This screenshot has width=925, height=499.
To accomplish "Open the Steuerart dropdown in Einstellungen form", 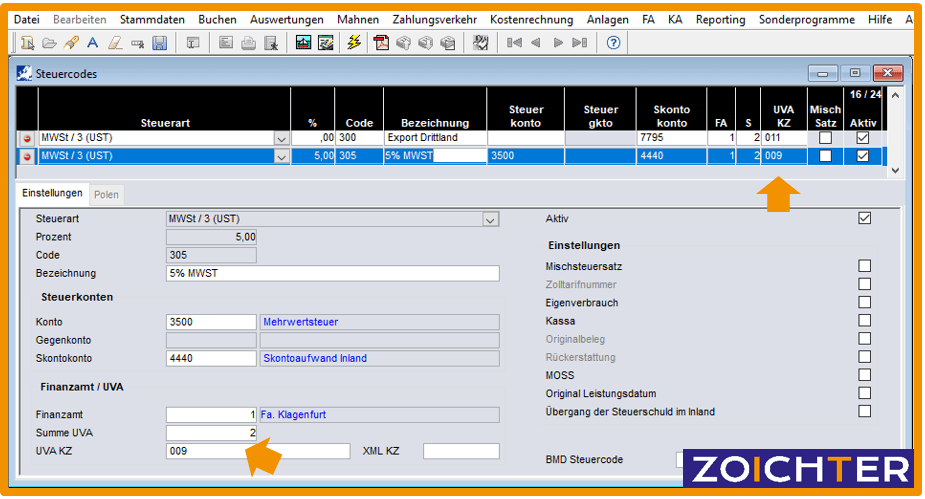I will [490, 219].
